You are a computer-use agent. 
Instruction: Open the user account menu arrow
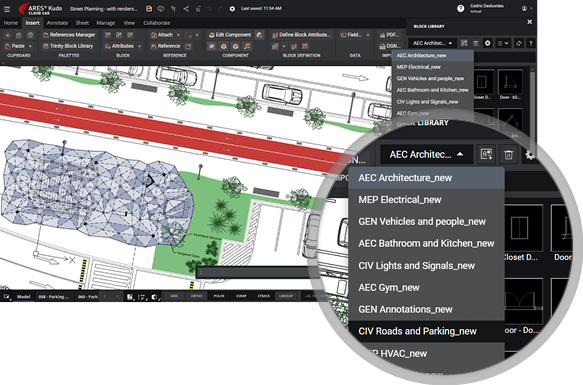pyautogui.click(x=531, y=8)
